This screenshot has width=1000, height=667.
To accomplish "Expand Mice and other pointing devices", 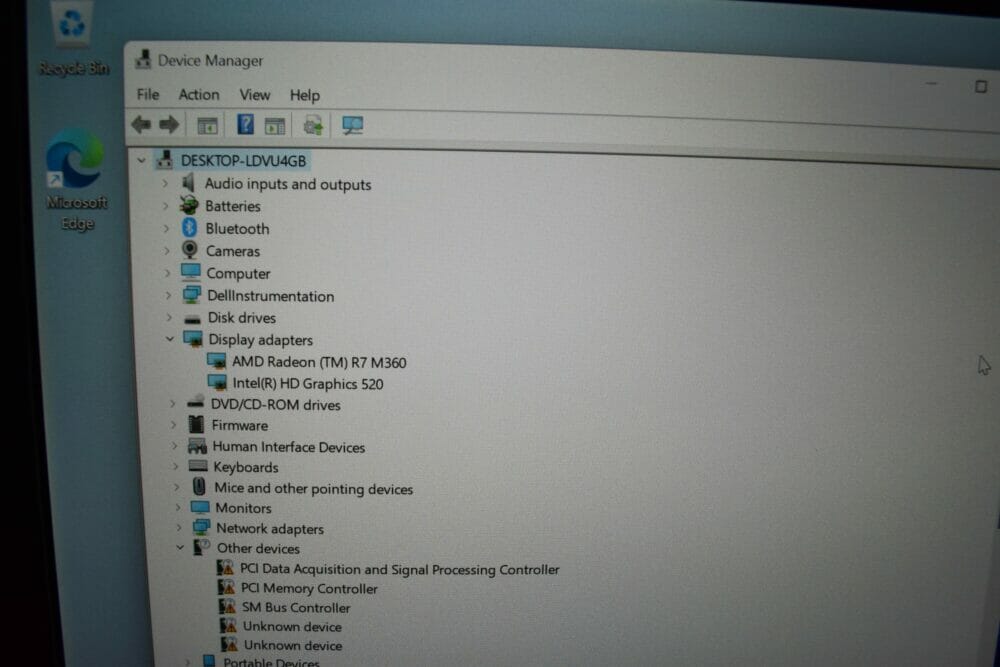I will point(177,487).
